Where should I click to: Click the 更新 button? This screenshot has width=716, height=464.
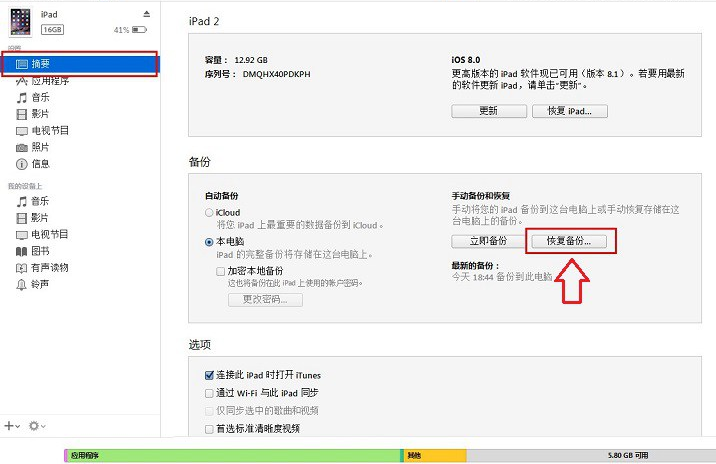pos(489,111)
